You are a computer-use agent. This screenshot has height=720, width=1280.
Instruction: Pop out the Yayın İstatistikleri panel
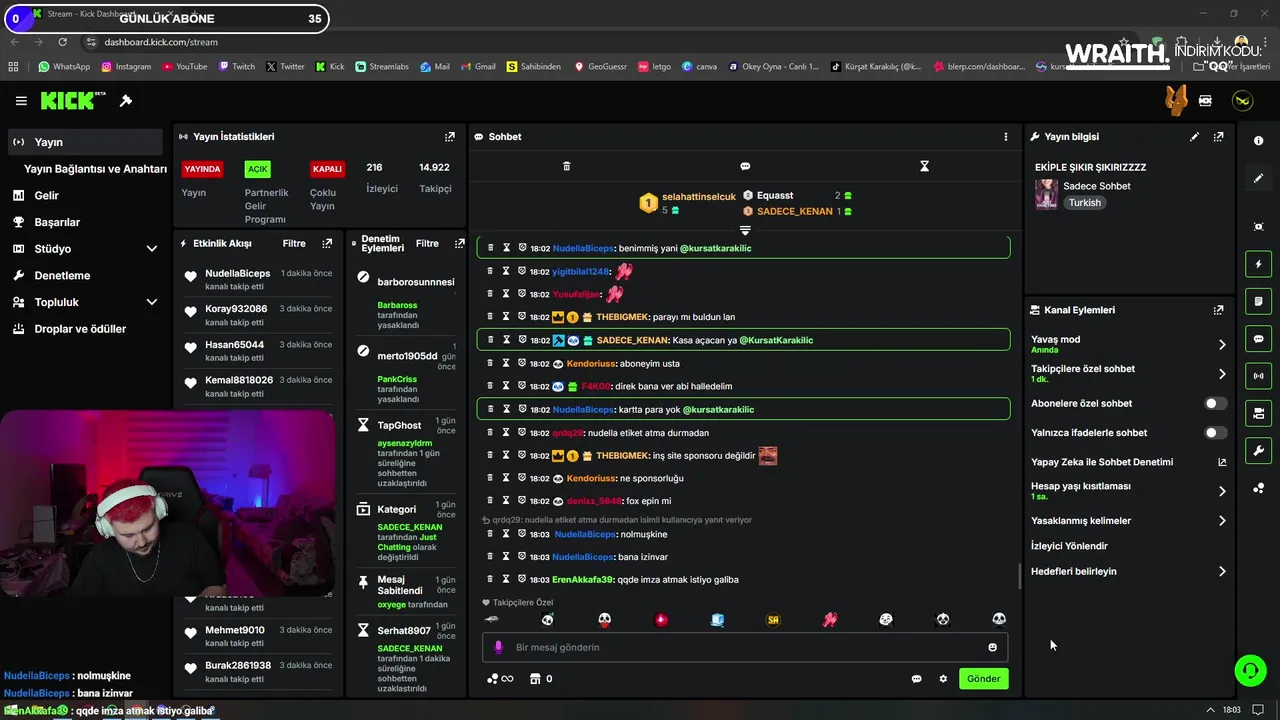tap(450, 137)
